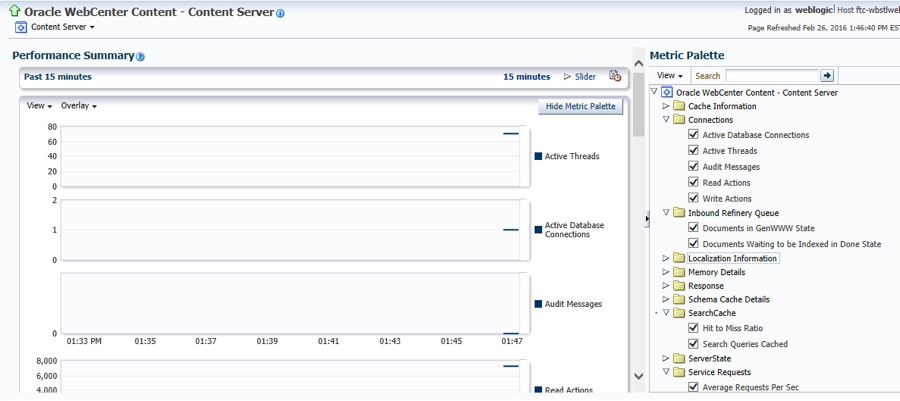Toggle the Hit to Miss Ratio checkbox
This screenshot has height=401, width=900.
point(693,328)
